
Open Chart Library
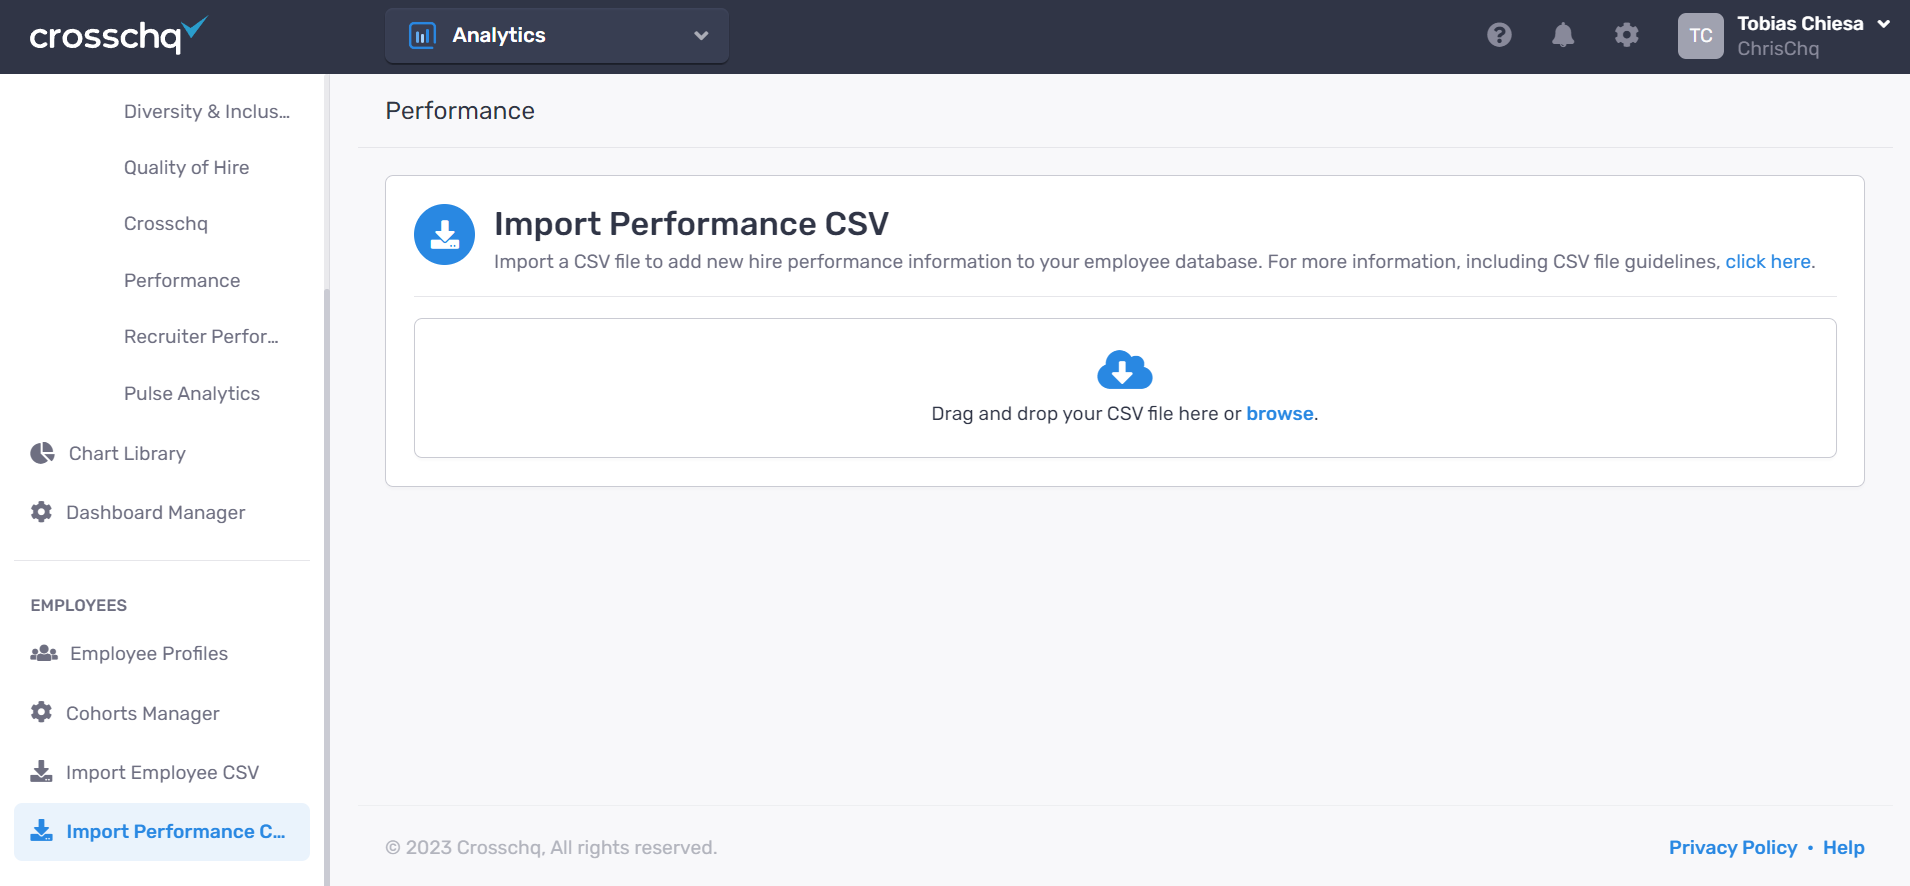(127, 454)
